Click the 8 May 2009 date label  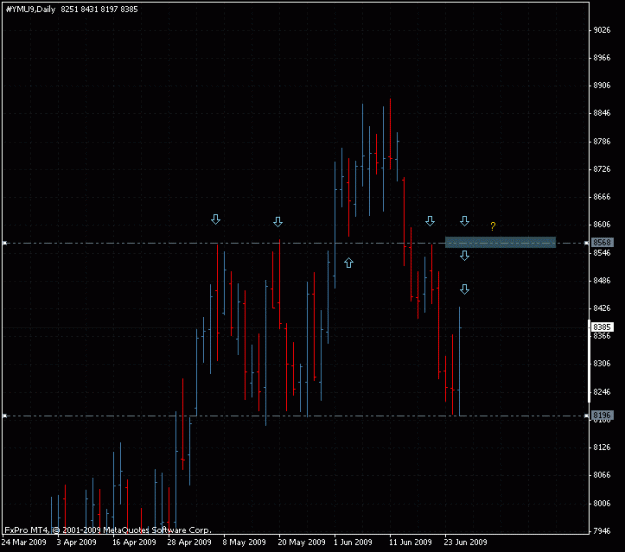pyautogui.click(x=244, y=542)
